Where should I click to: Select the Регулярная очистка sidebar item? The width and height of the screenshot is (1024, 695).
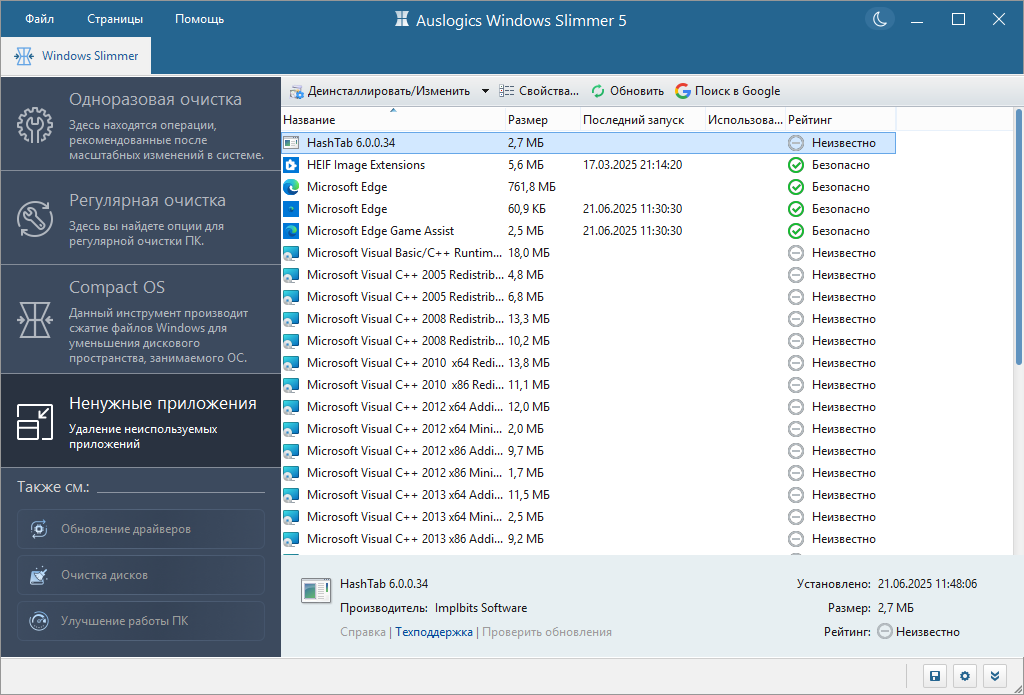pos(141,218)
